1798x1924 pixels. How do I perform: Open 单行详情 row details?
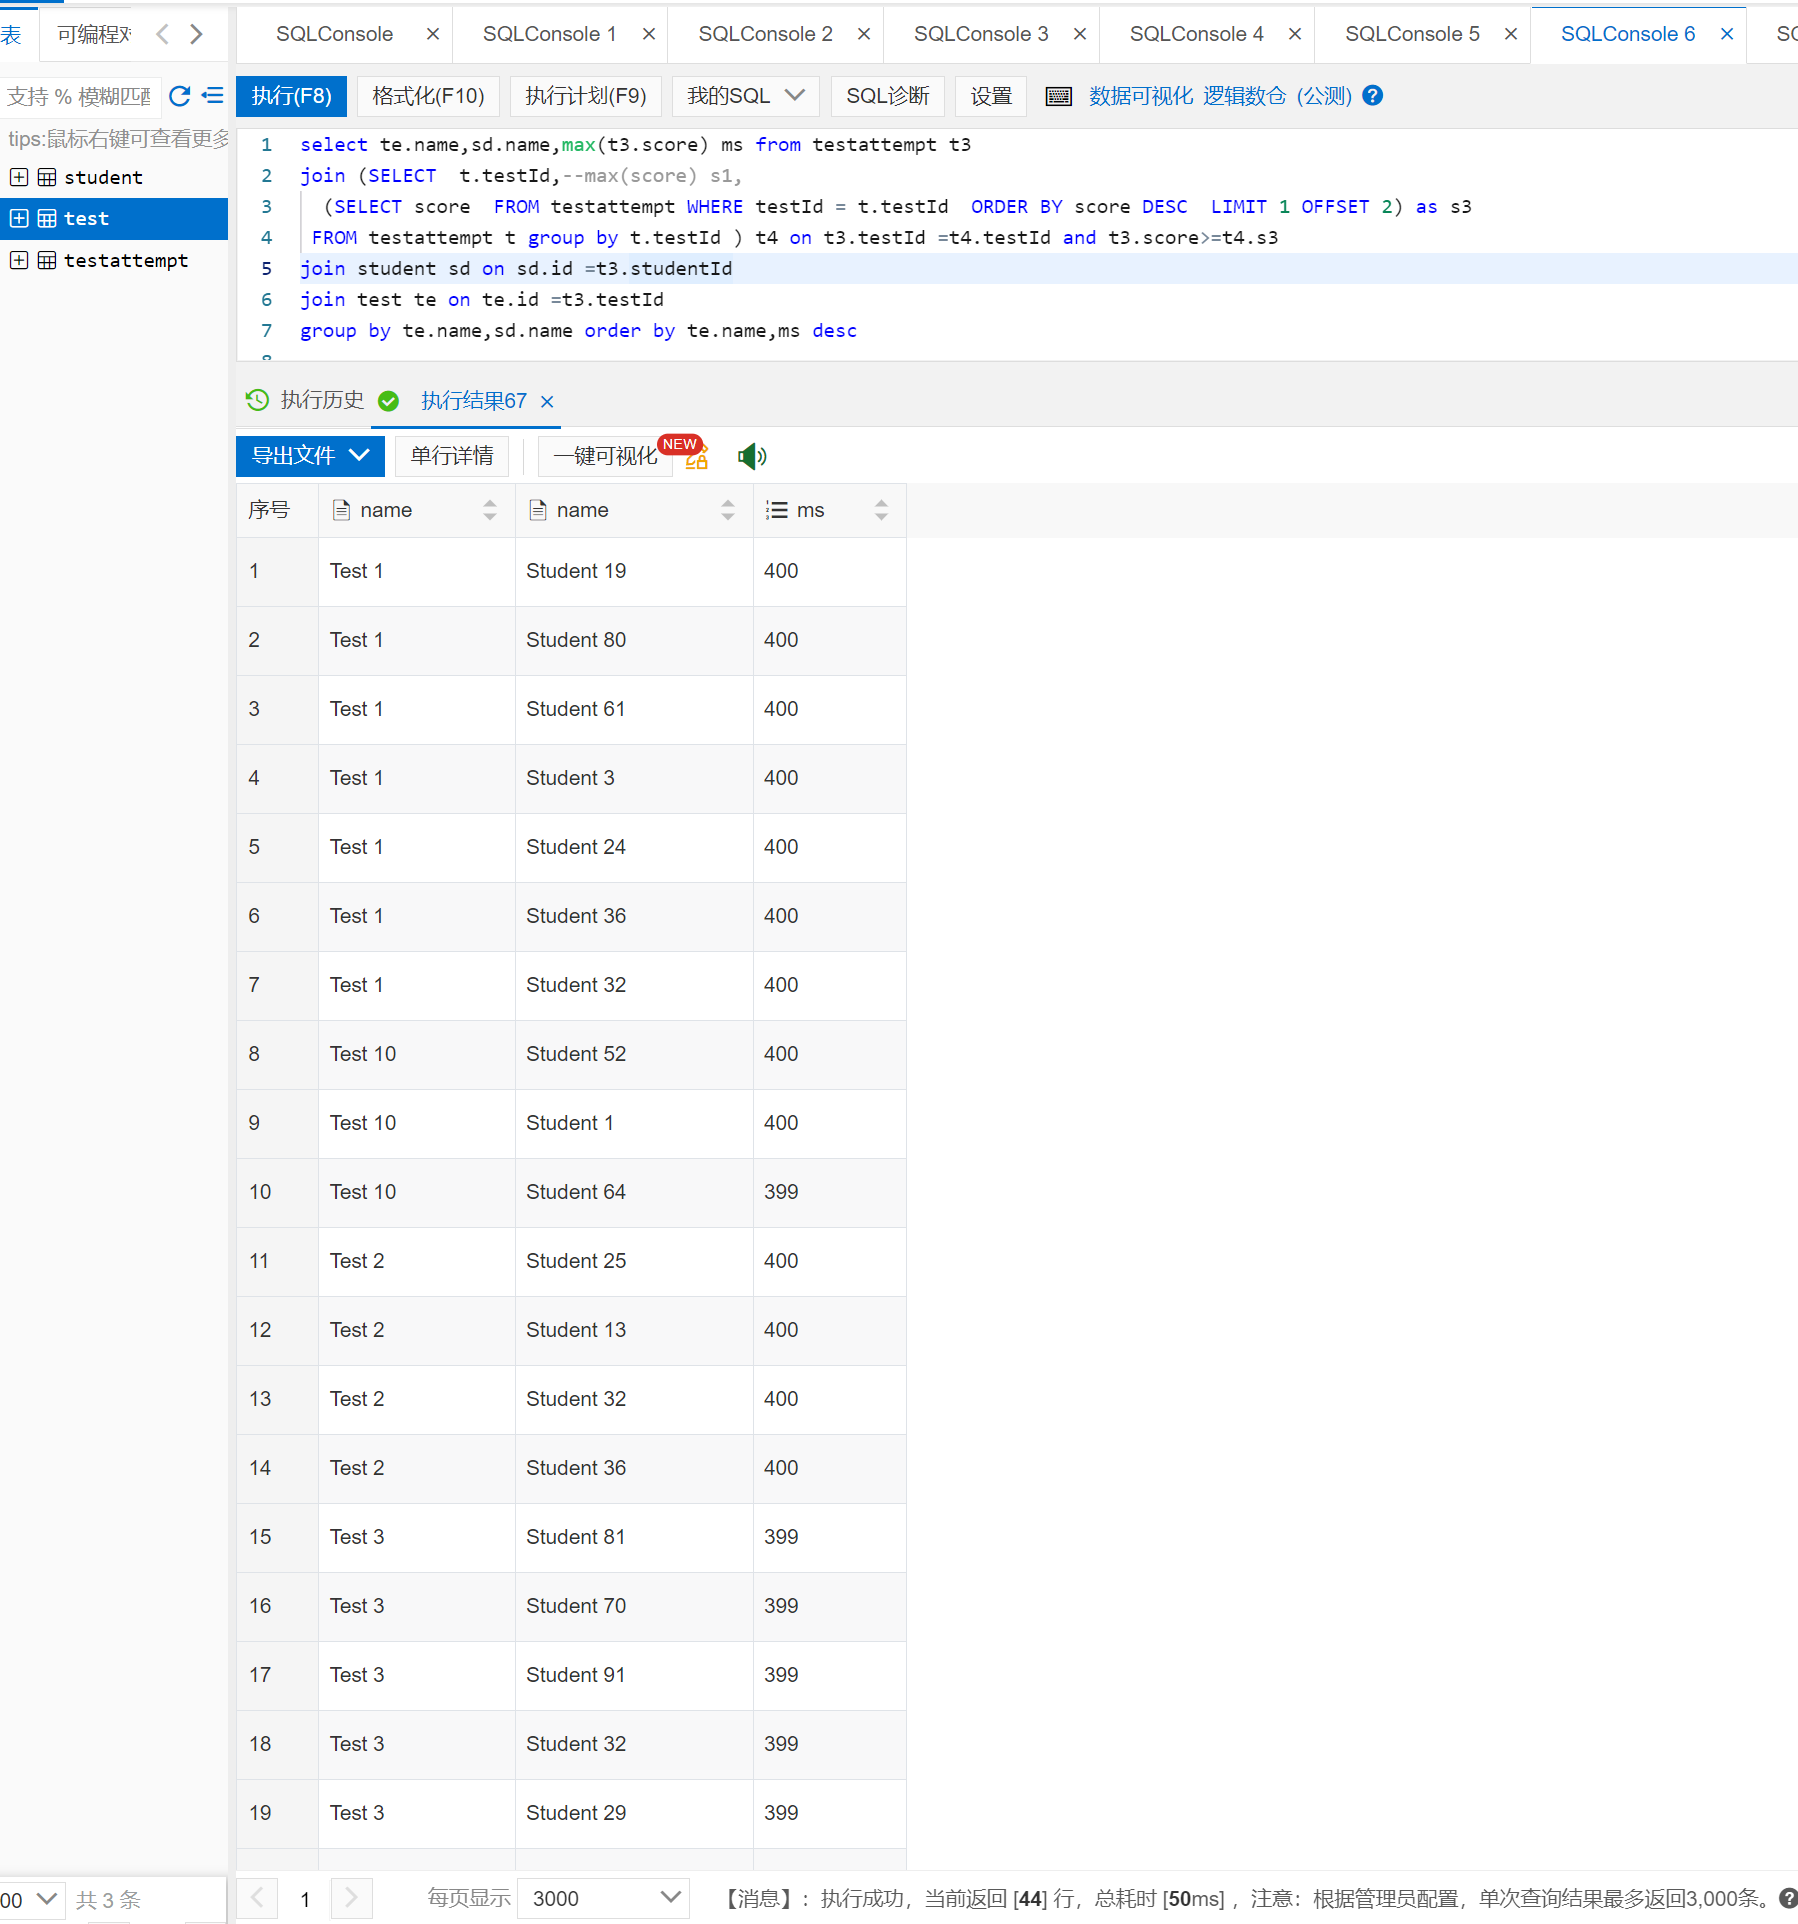[x=452, y=456]
